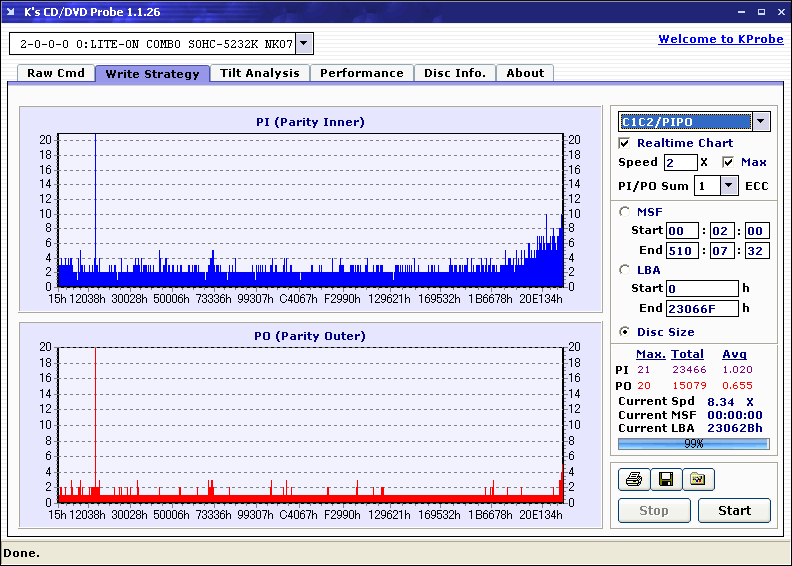Select the MSF radio button

point(625,211)
